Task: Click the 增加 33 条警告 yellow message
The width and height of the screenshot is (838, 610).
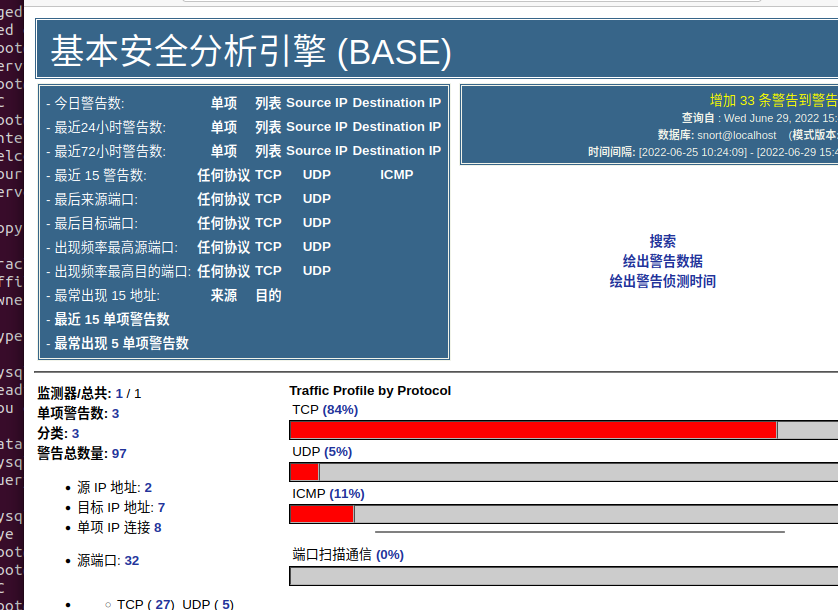Action: pyautogui.click(x=773, y=100)
